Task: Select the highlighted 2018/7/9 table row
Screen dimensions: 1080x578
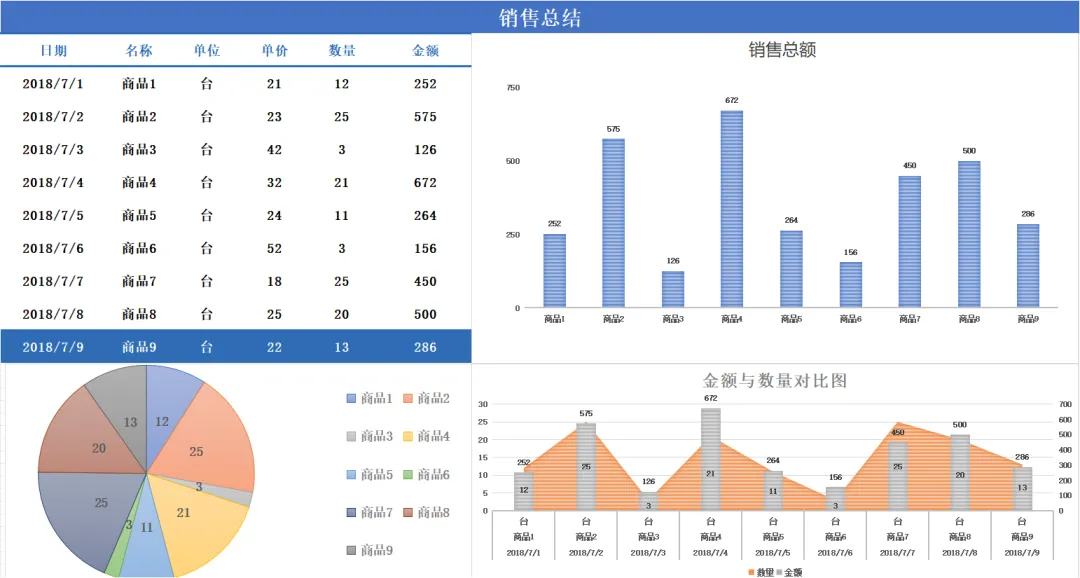Action: point(235,346)
